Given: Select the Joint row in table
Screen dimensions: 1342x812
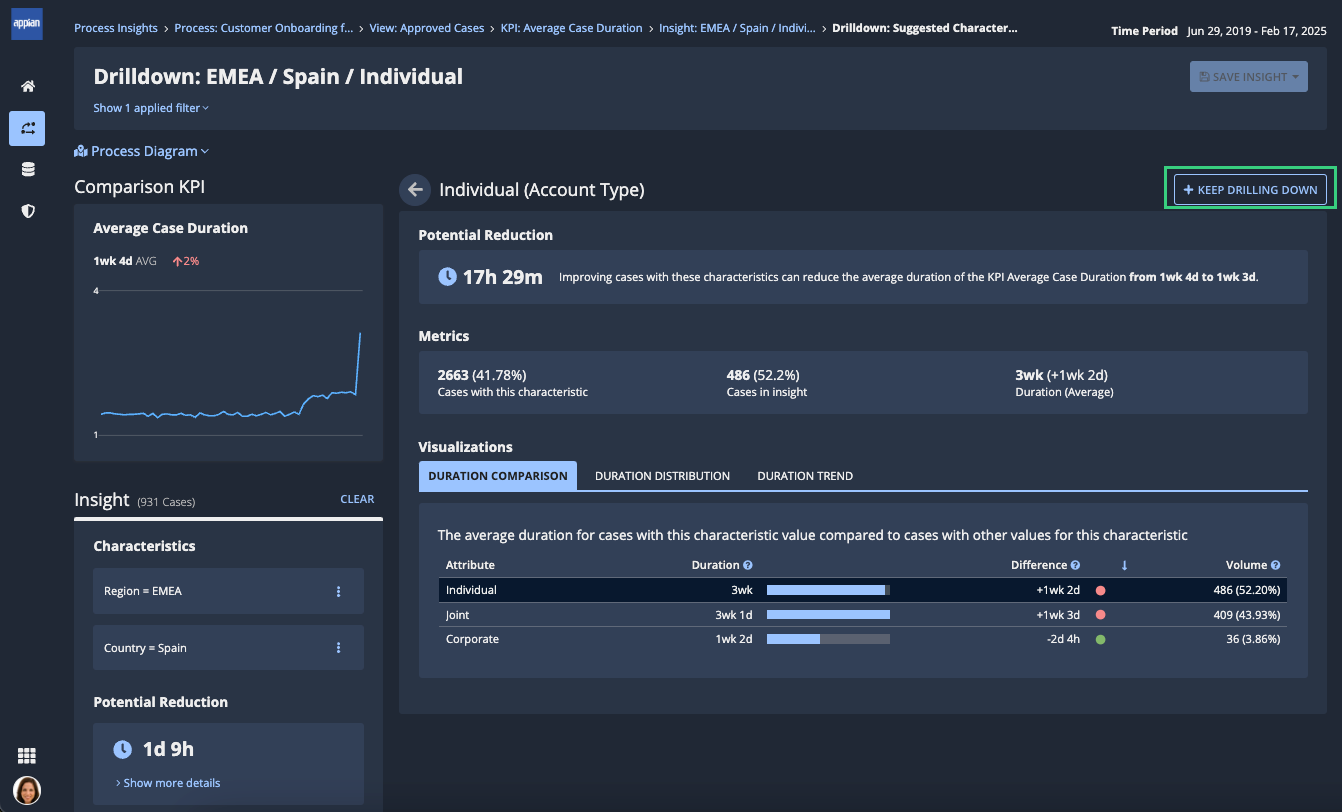Looking at the screenshot, I should tap(863, 615).
